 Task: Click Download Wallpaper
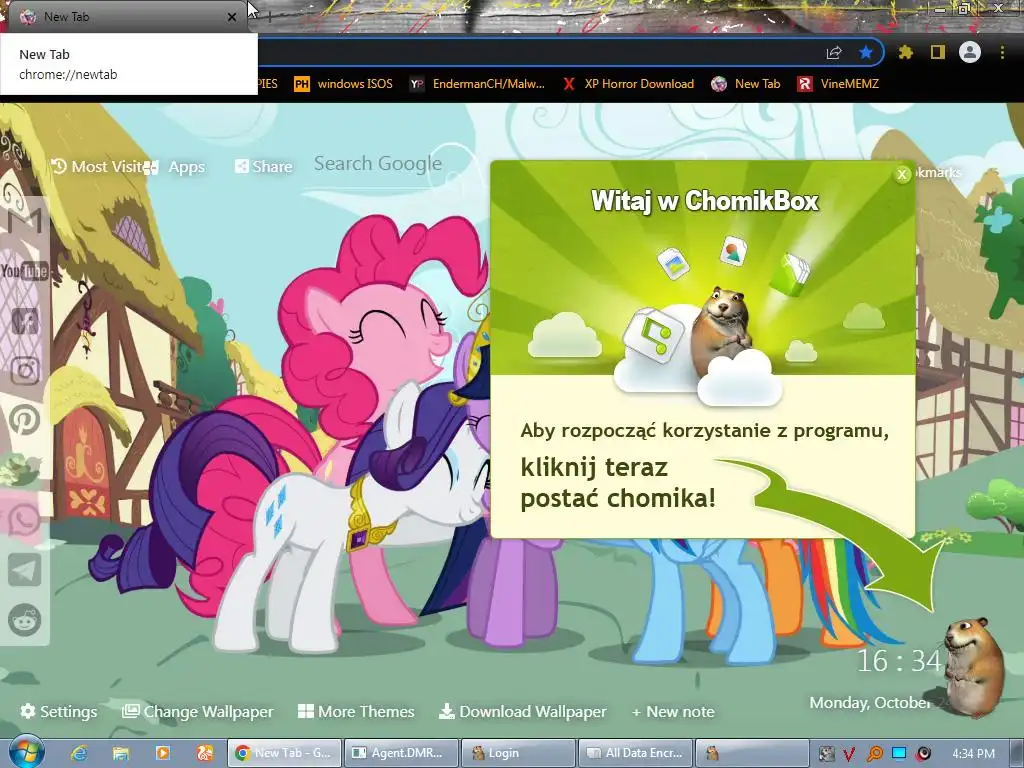[522, 711]
